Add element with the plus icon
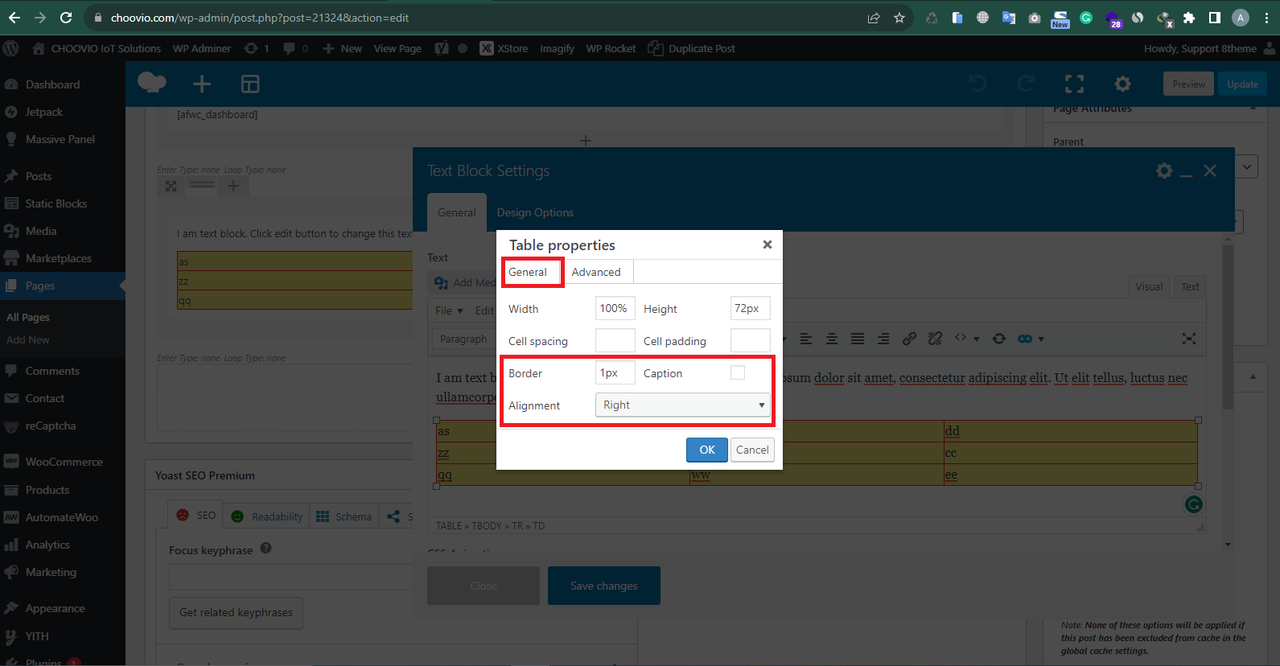This screenshot has height=666, width=1280. click(202, 84)
